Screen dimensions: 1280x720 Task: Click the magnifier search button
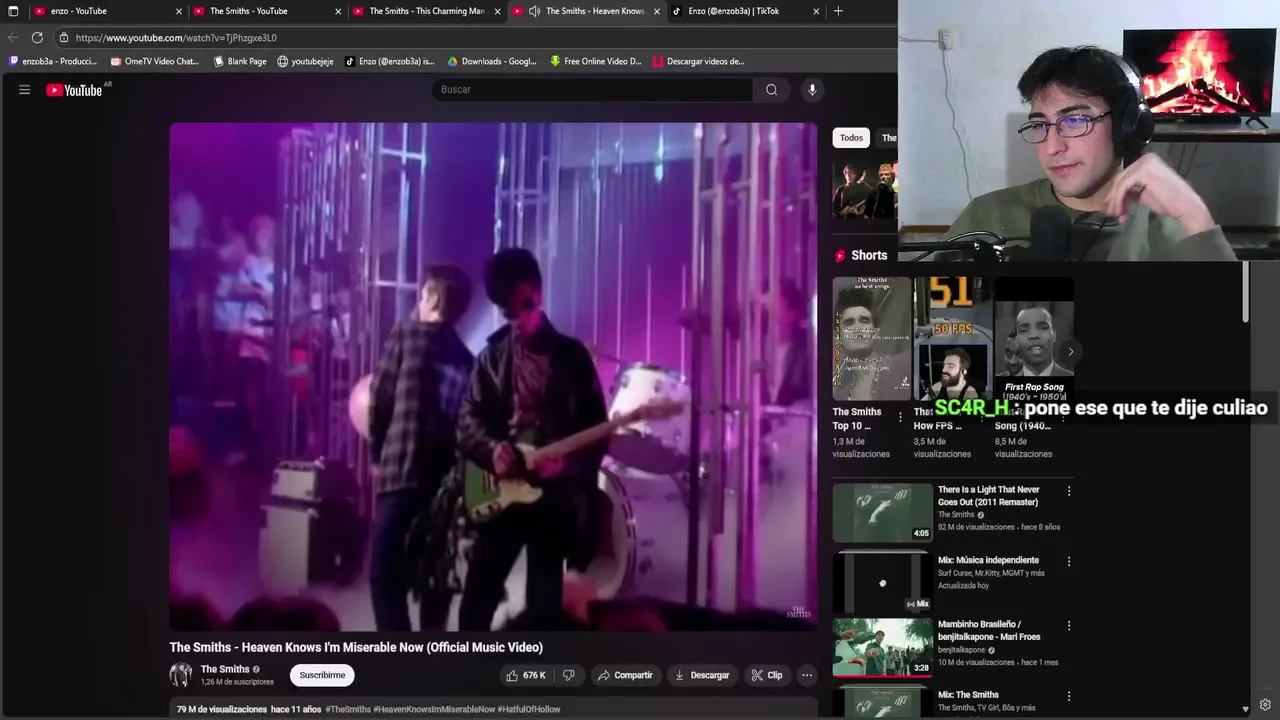pos(771,90)
